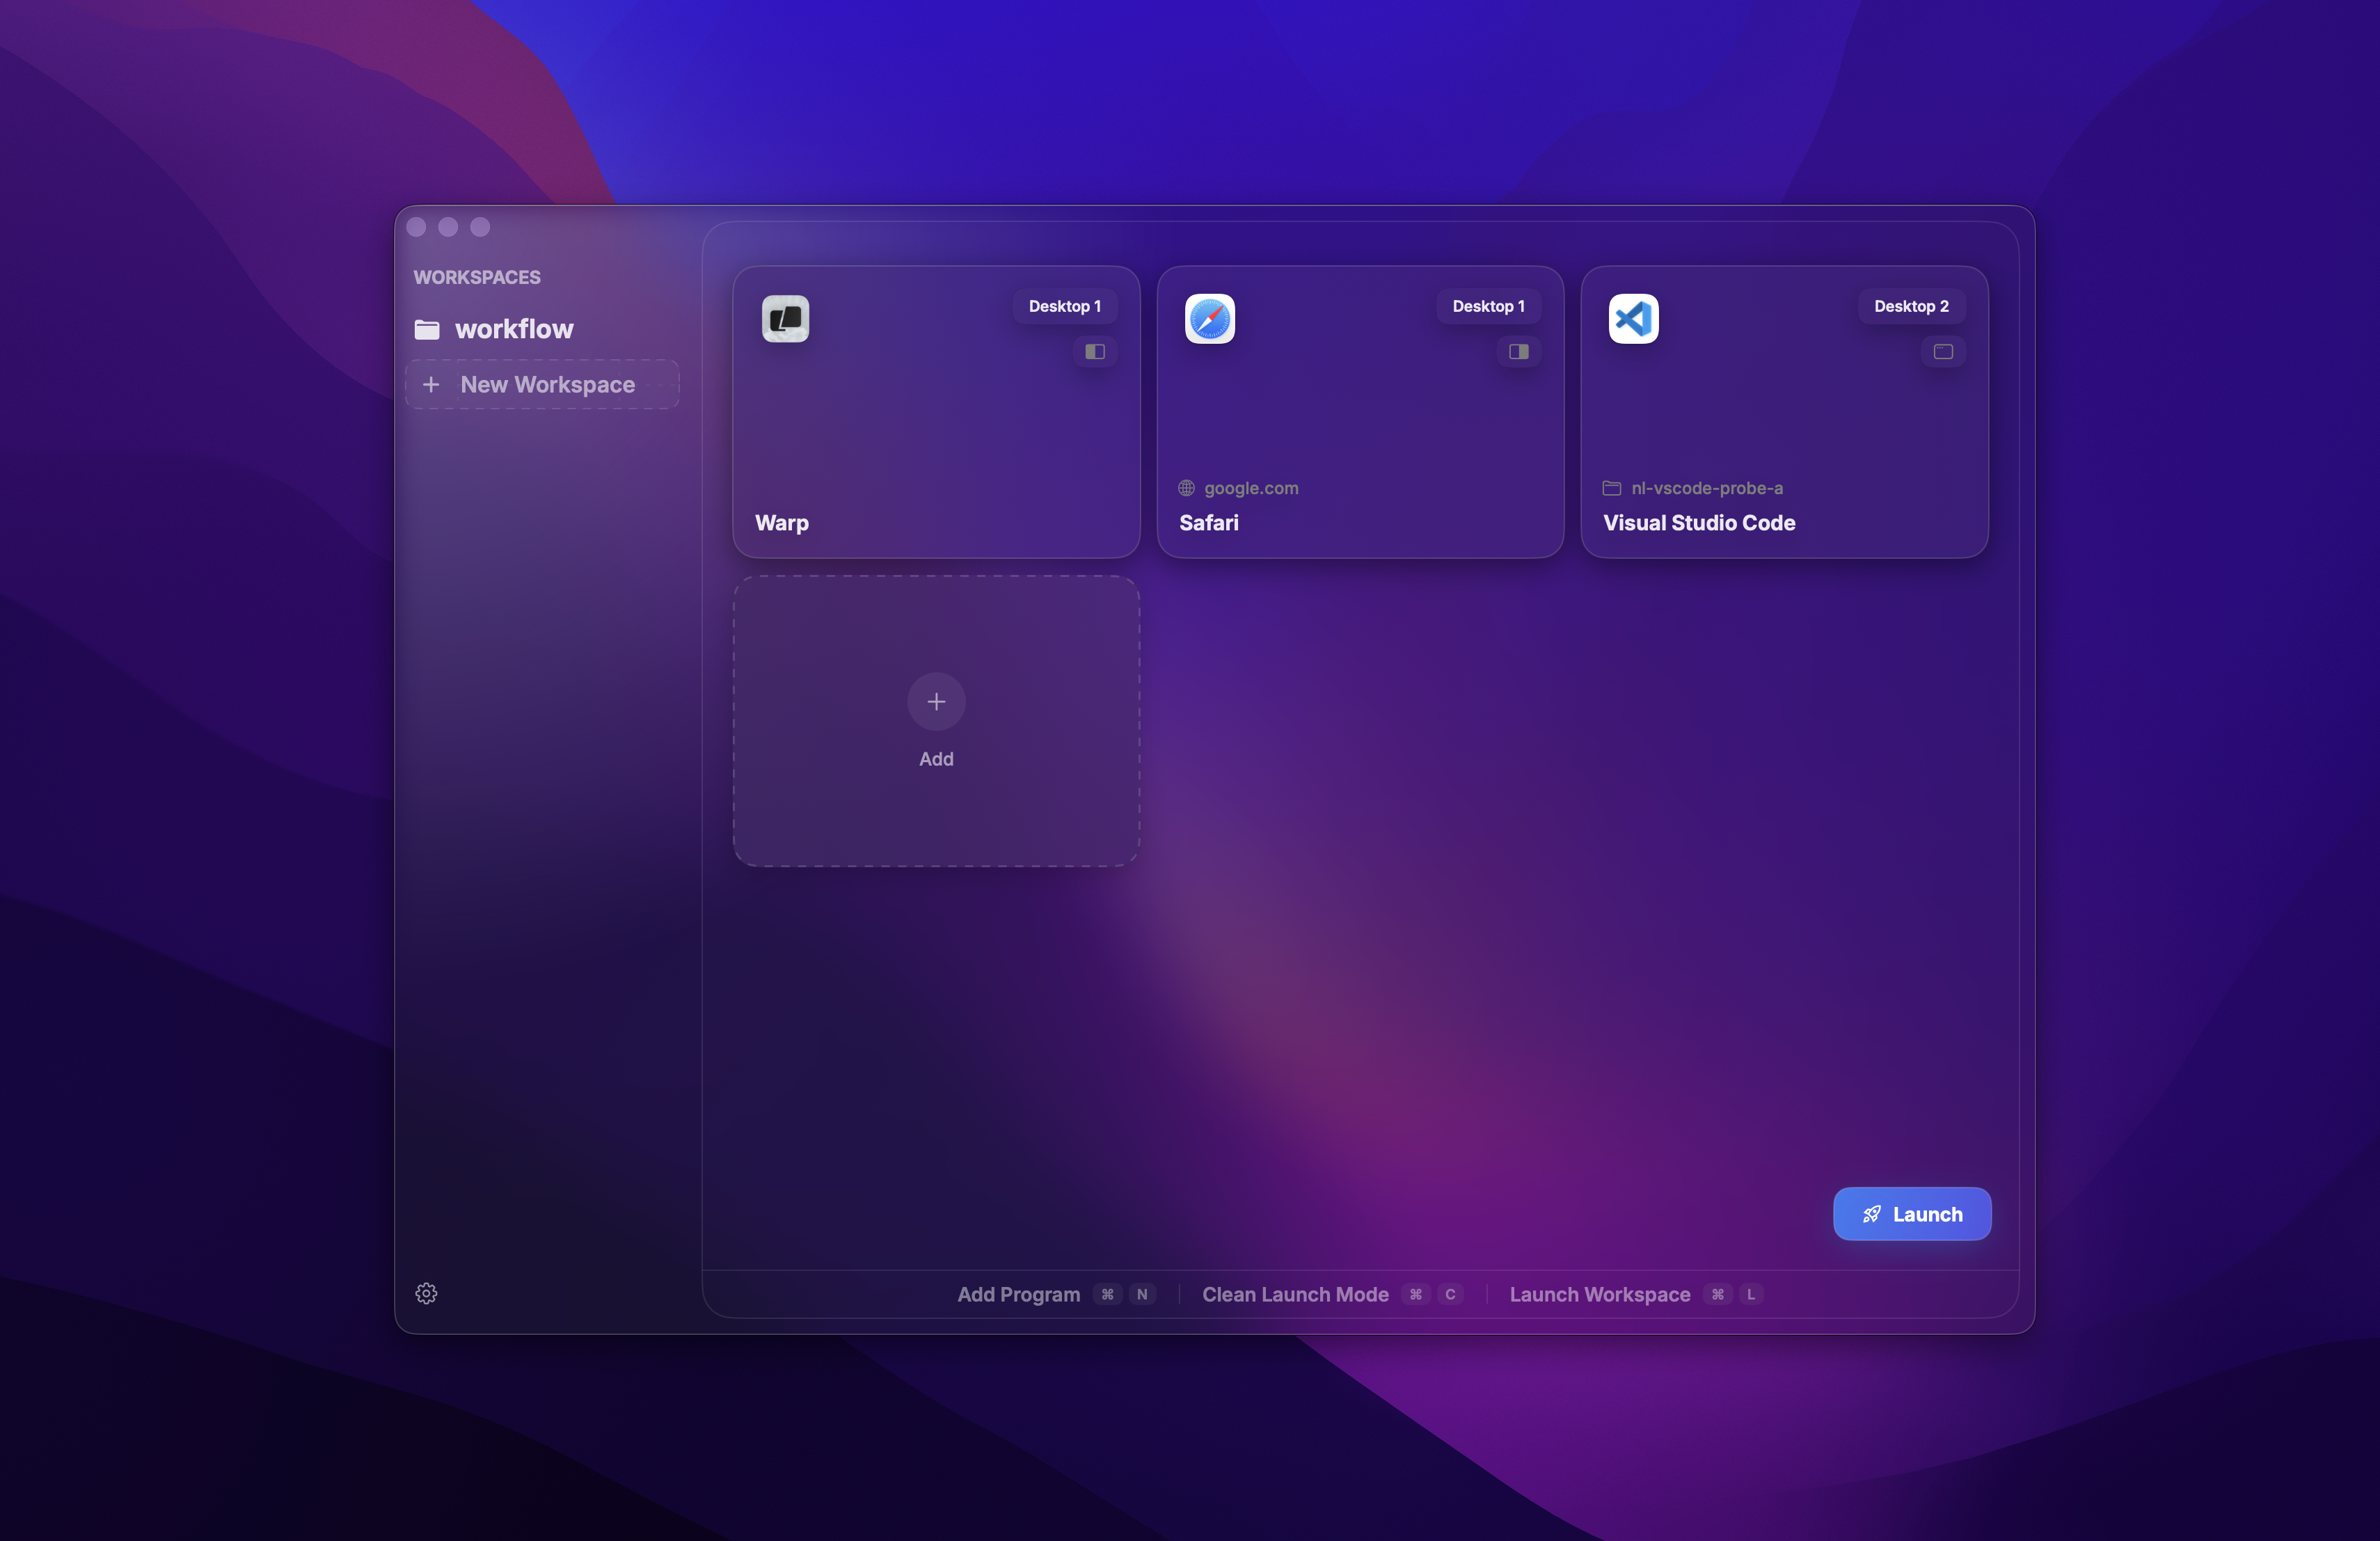Click the Warp app icon

pyautogui.click(x=785, y=319)
